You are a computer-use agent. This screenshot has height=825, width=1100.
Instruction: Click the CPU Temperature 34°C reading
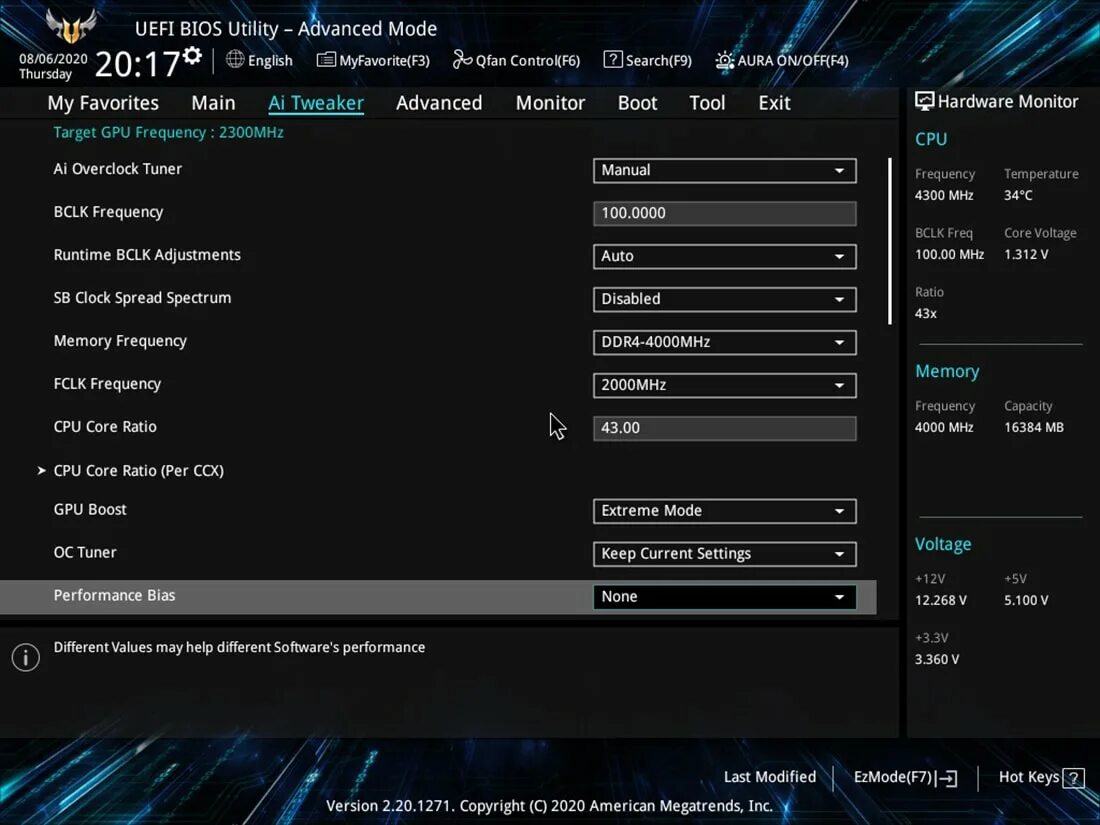coord(1018,196)
